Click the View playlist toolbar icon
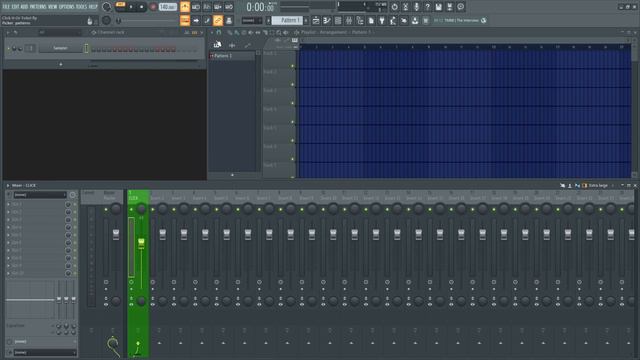 tap(316, 20)
